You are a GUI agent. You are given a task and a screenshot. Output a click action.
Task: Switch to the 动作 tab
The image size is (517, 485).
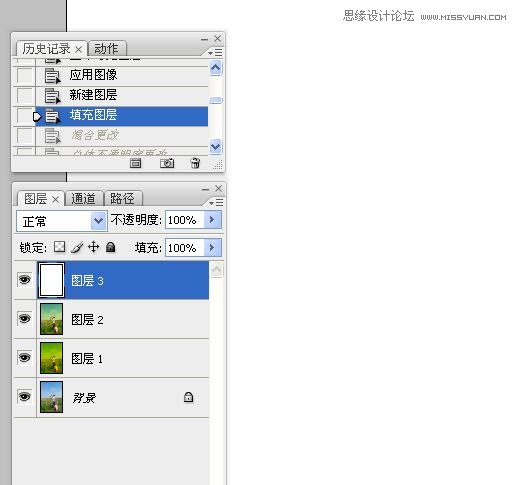[106, 49]
